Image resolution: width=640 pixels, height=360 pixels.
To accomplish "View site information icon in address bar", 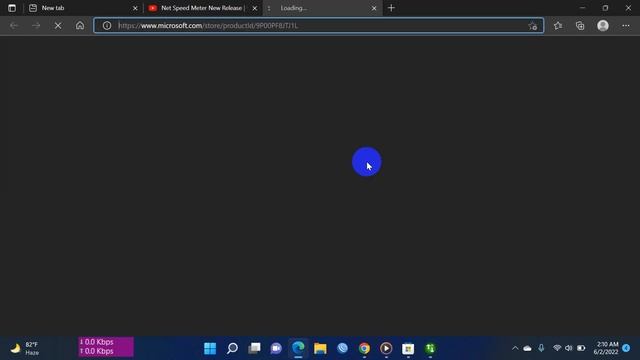I will point(107,26).
